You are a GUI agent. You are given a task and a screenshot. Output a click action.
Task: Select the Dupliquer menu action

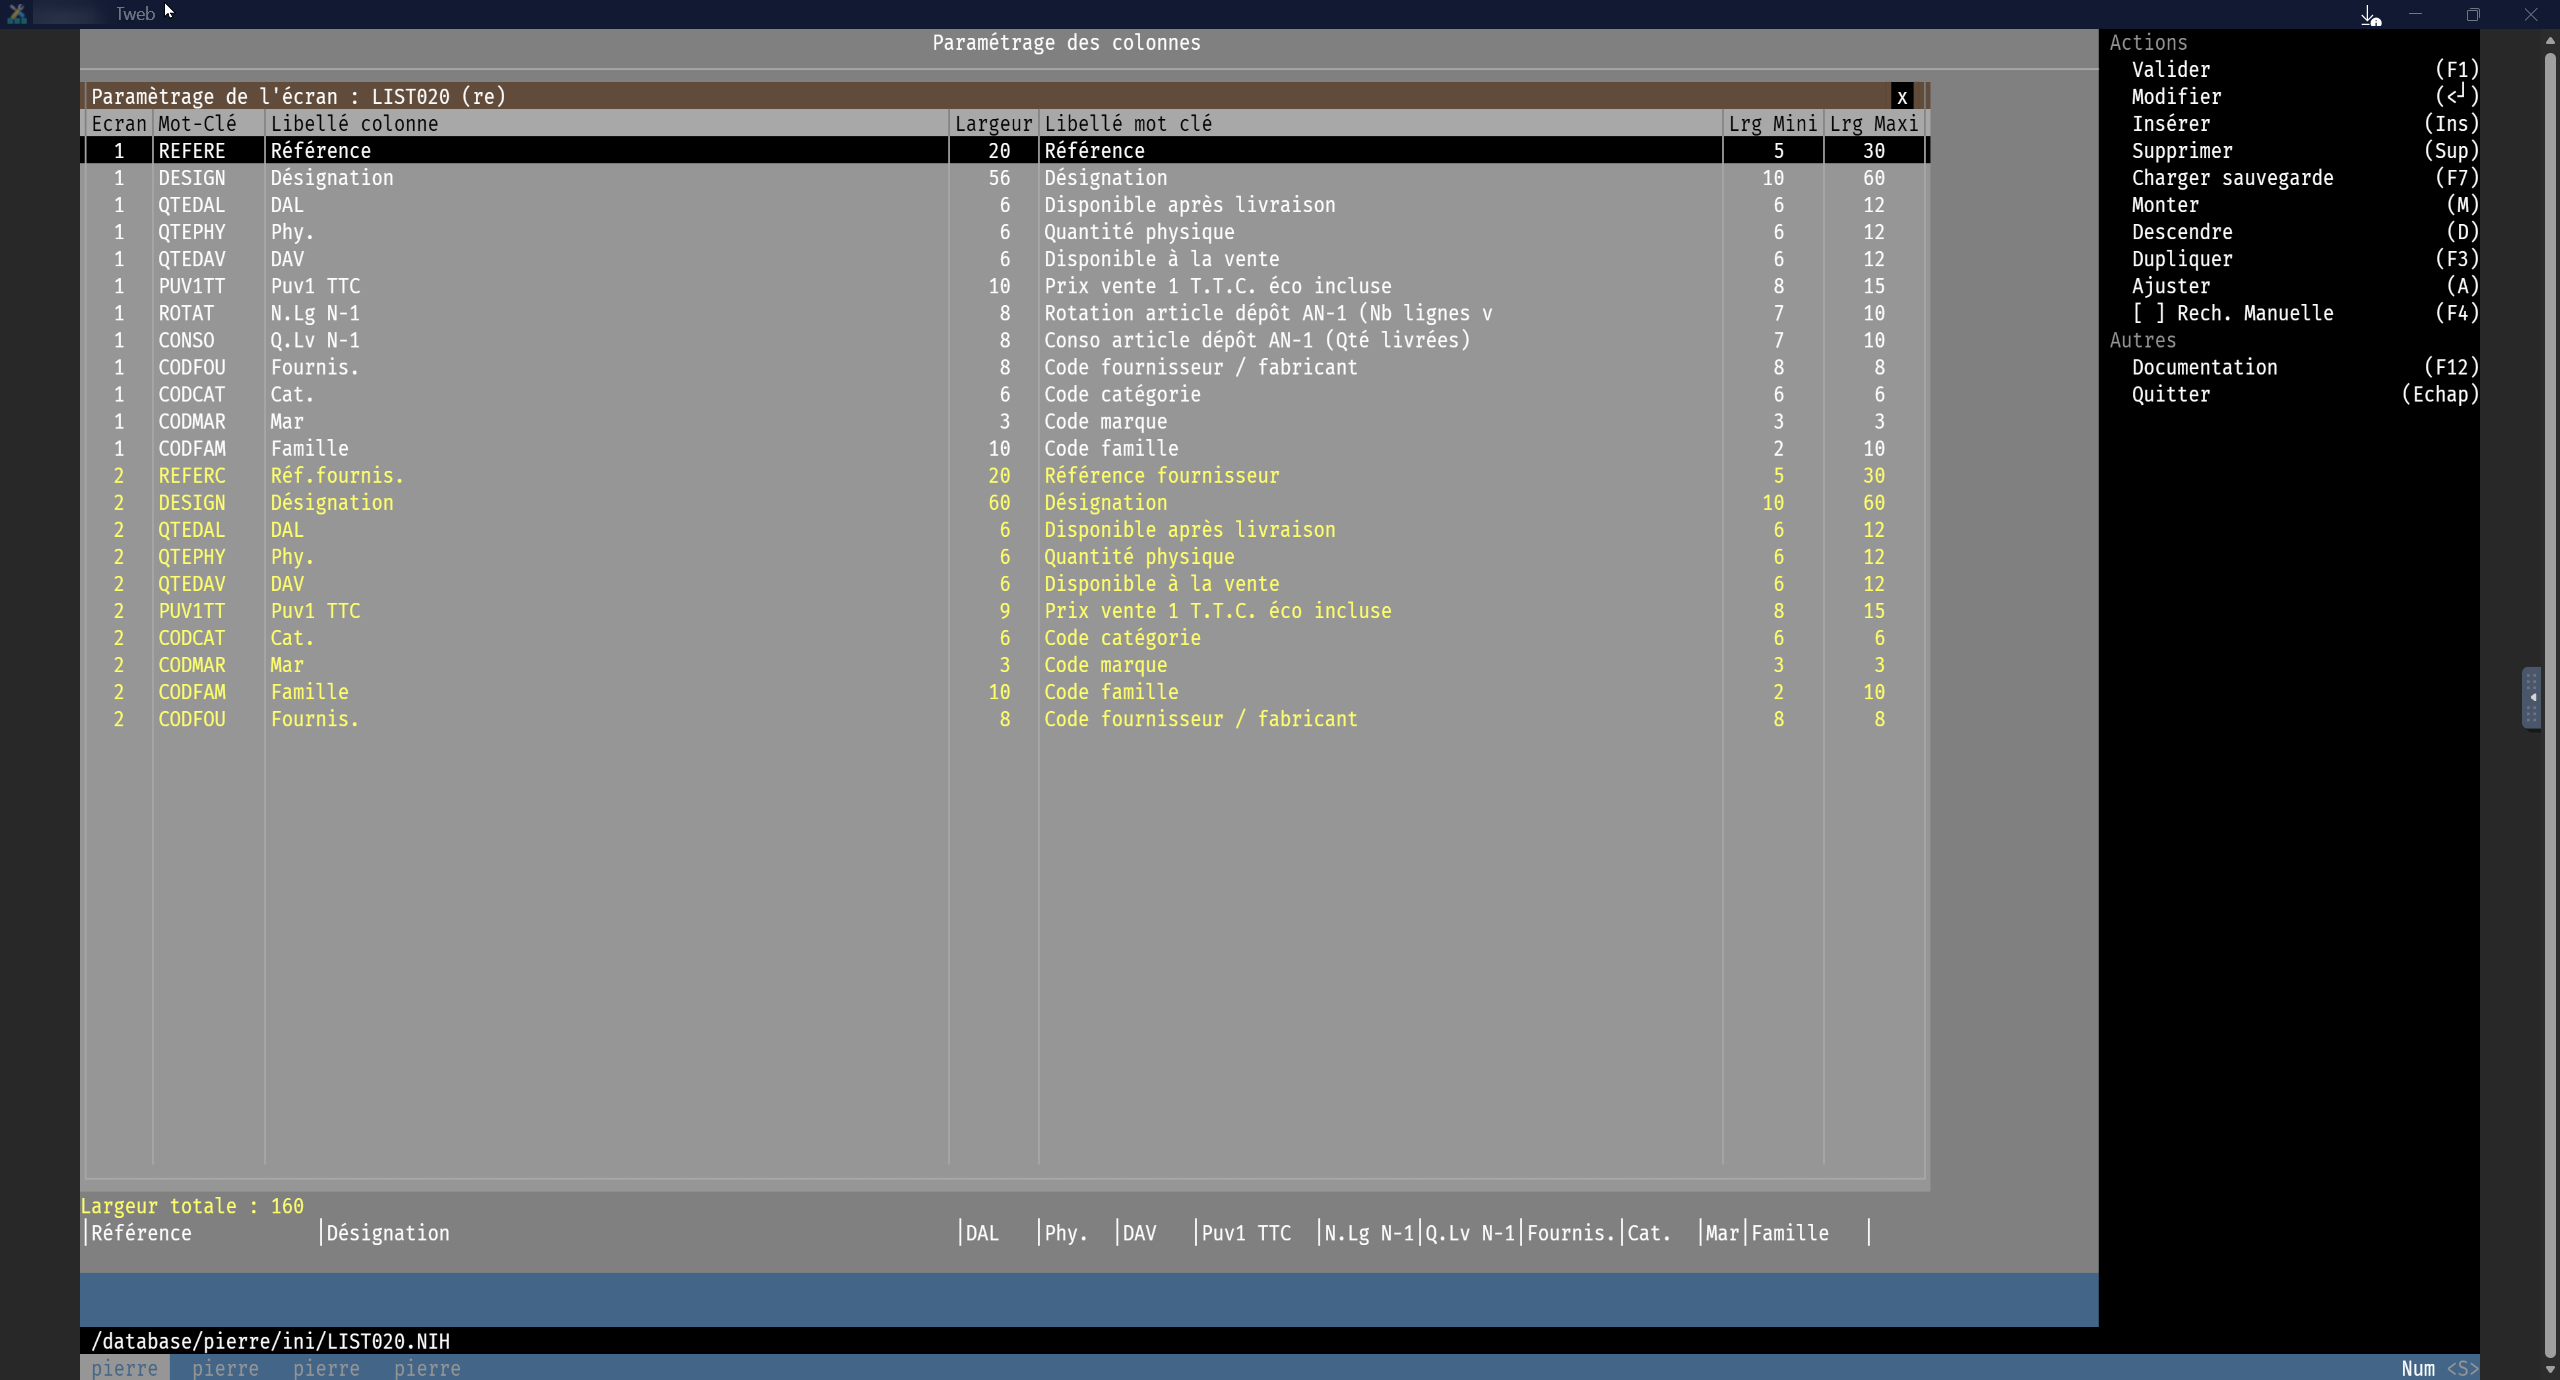point(2181,259)
